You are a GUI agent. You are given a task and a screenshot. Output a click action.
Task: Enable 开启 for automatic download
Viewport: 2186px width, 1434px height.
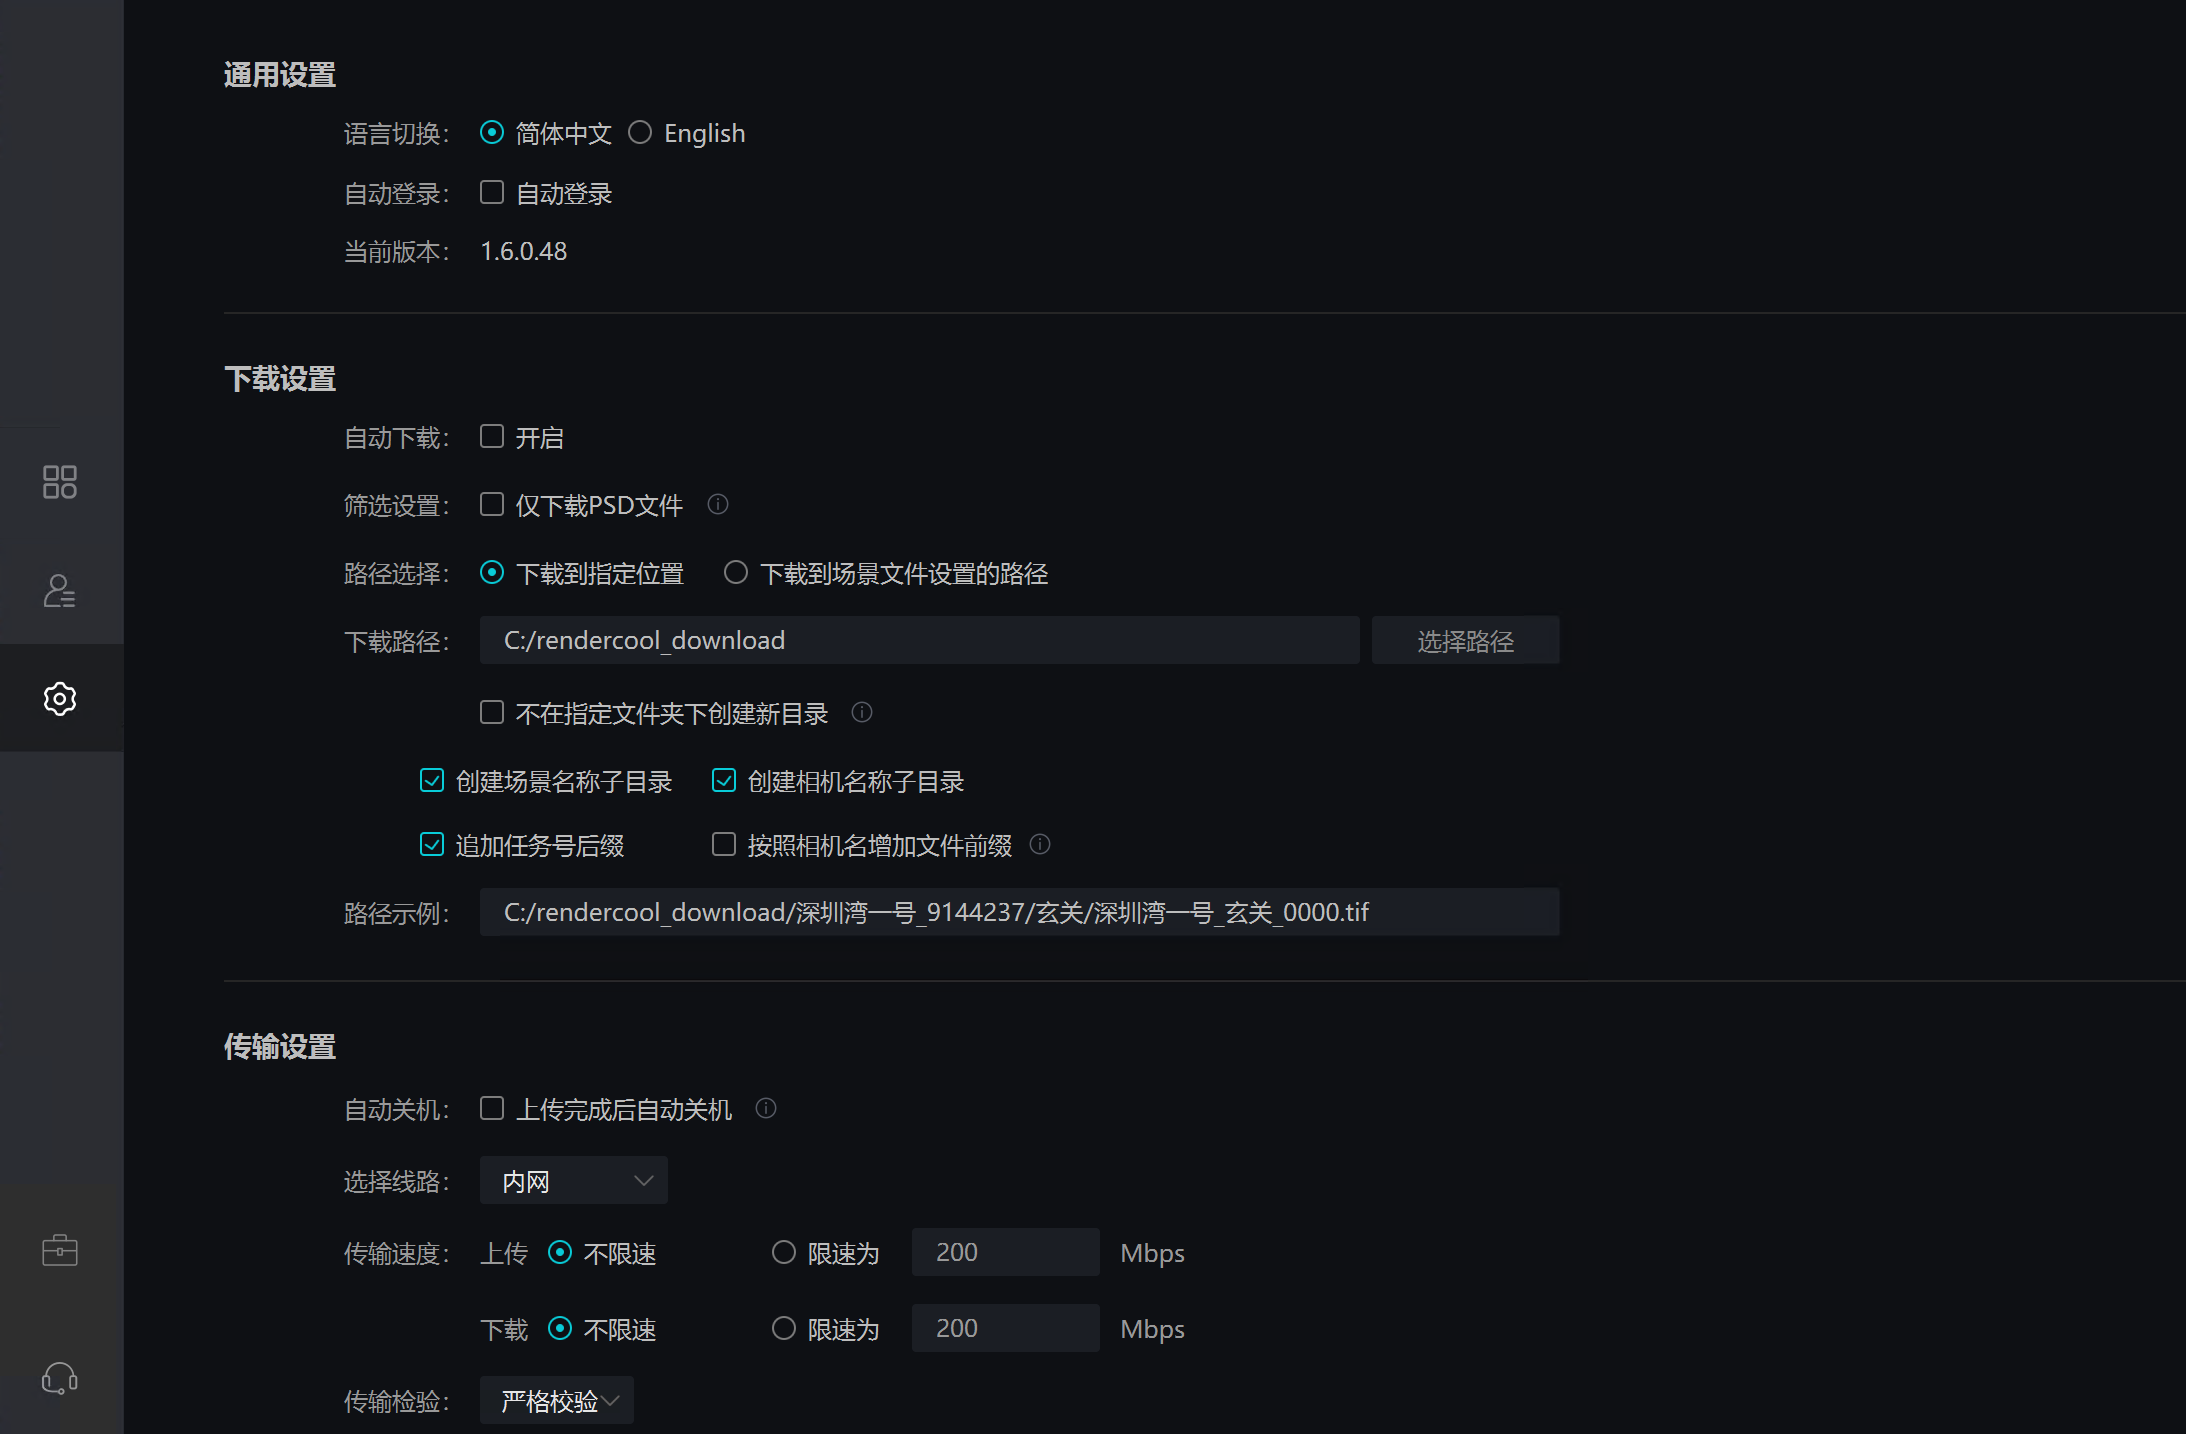coord(491,436)
